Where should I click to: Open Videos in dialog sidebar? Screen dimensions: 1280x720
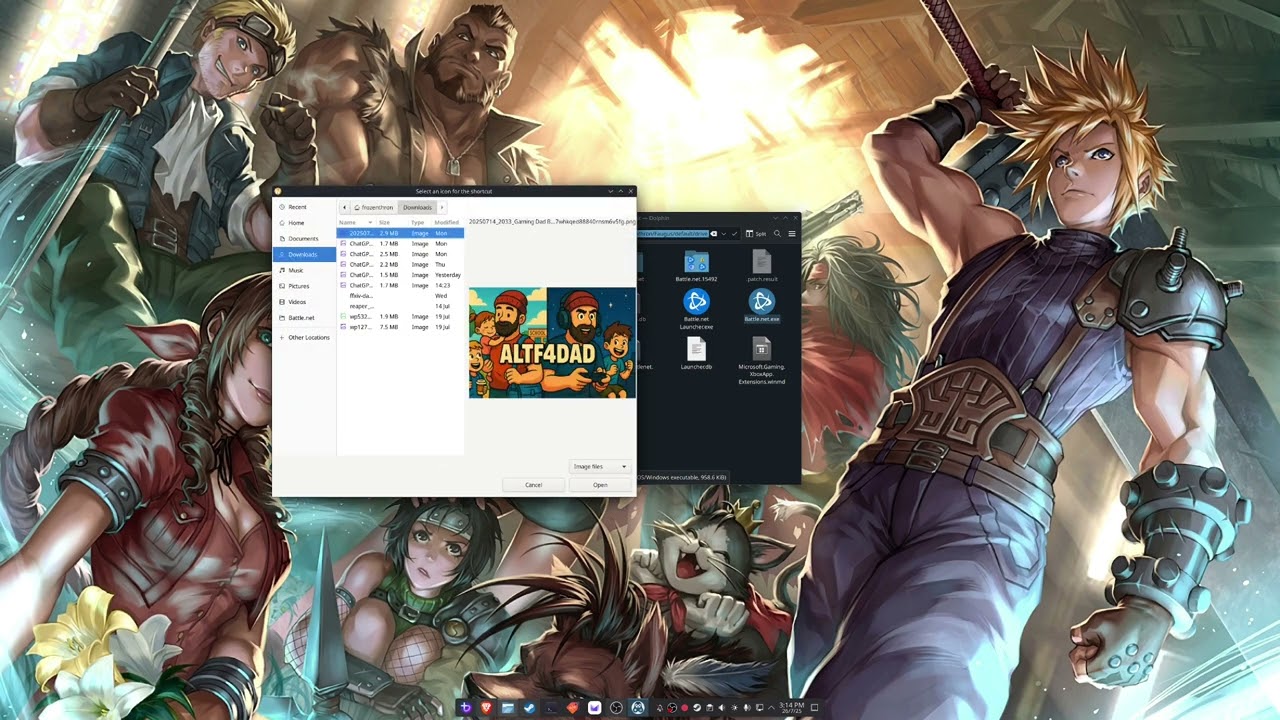pyautogui.click(x=304, y=302)
